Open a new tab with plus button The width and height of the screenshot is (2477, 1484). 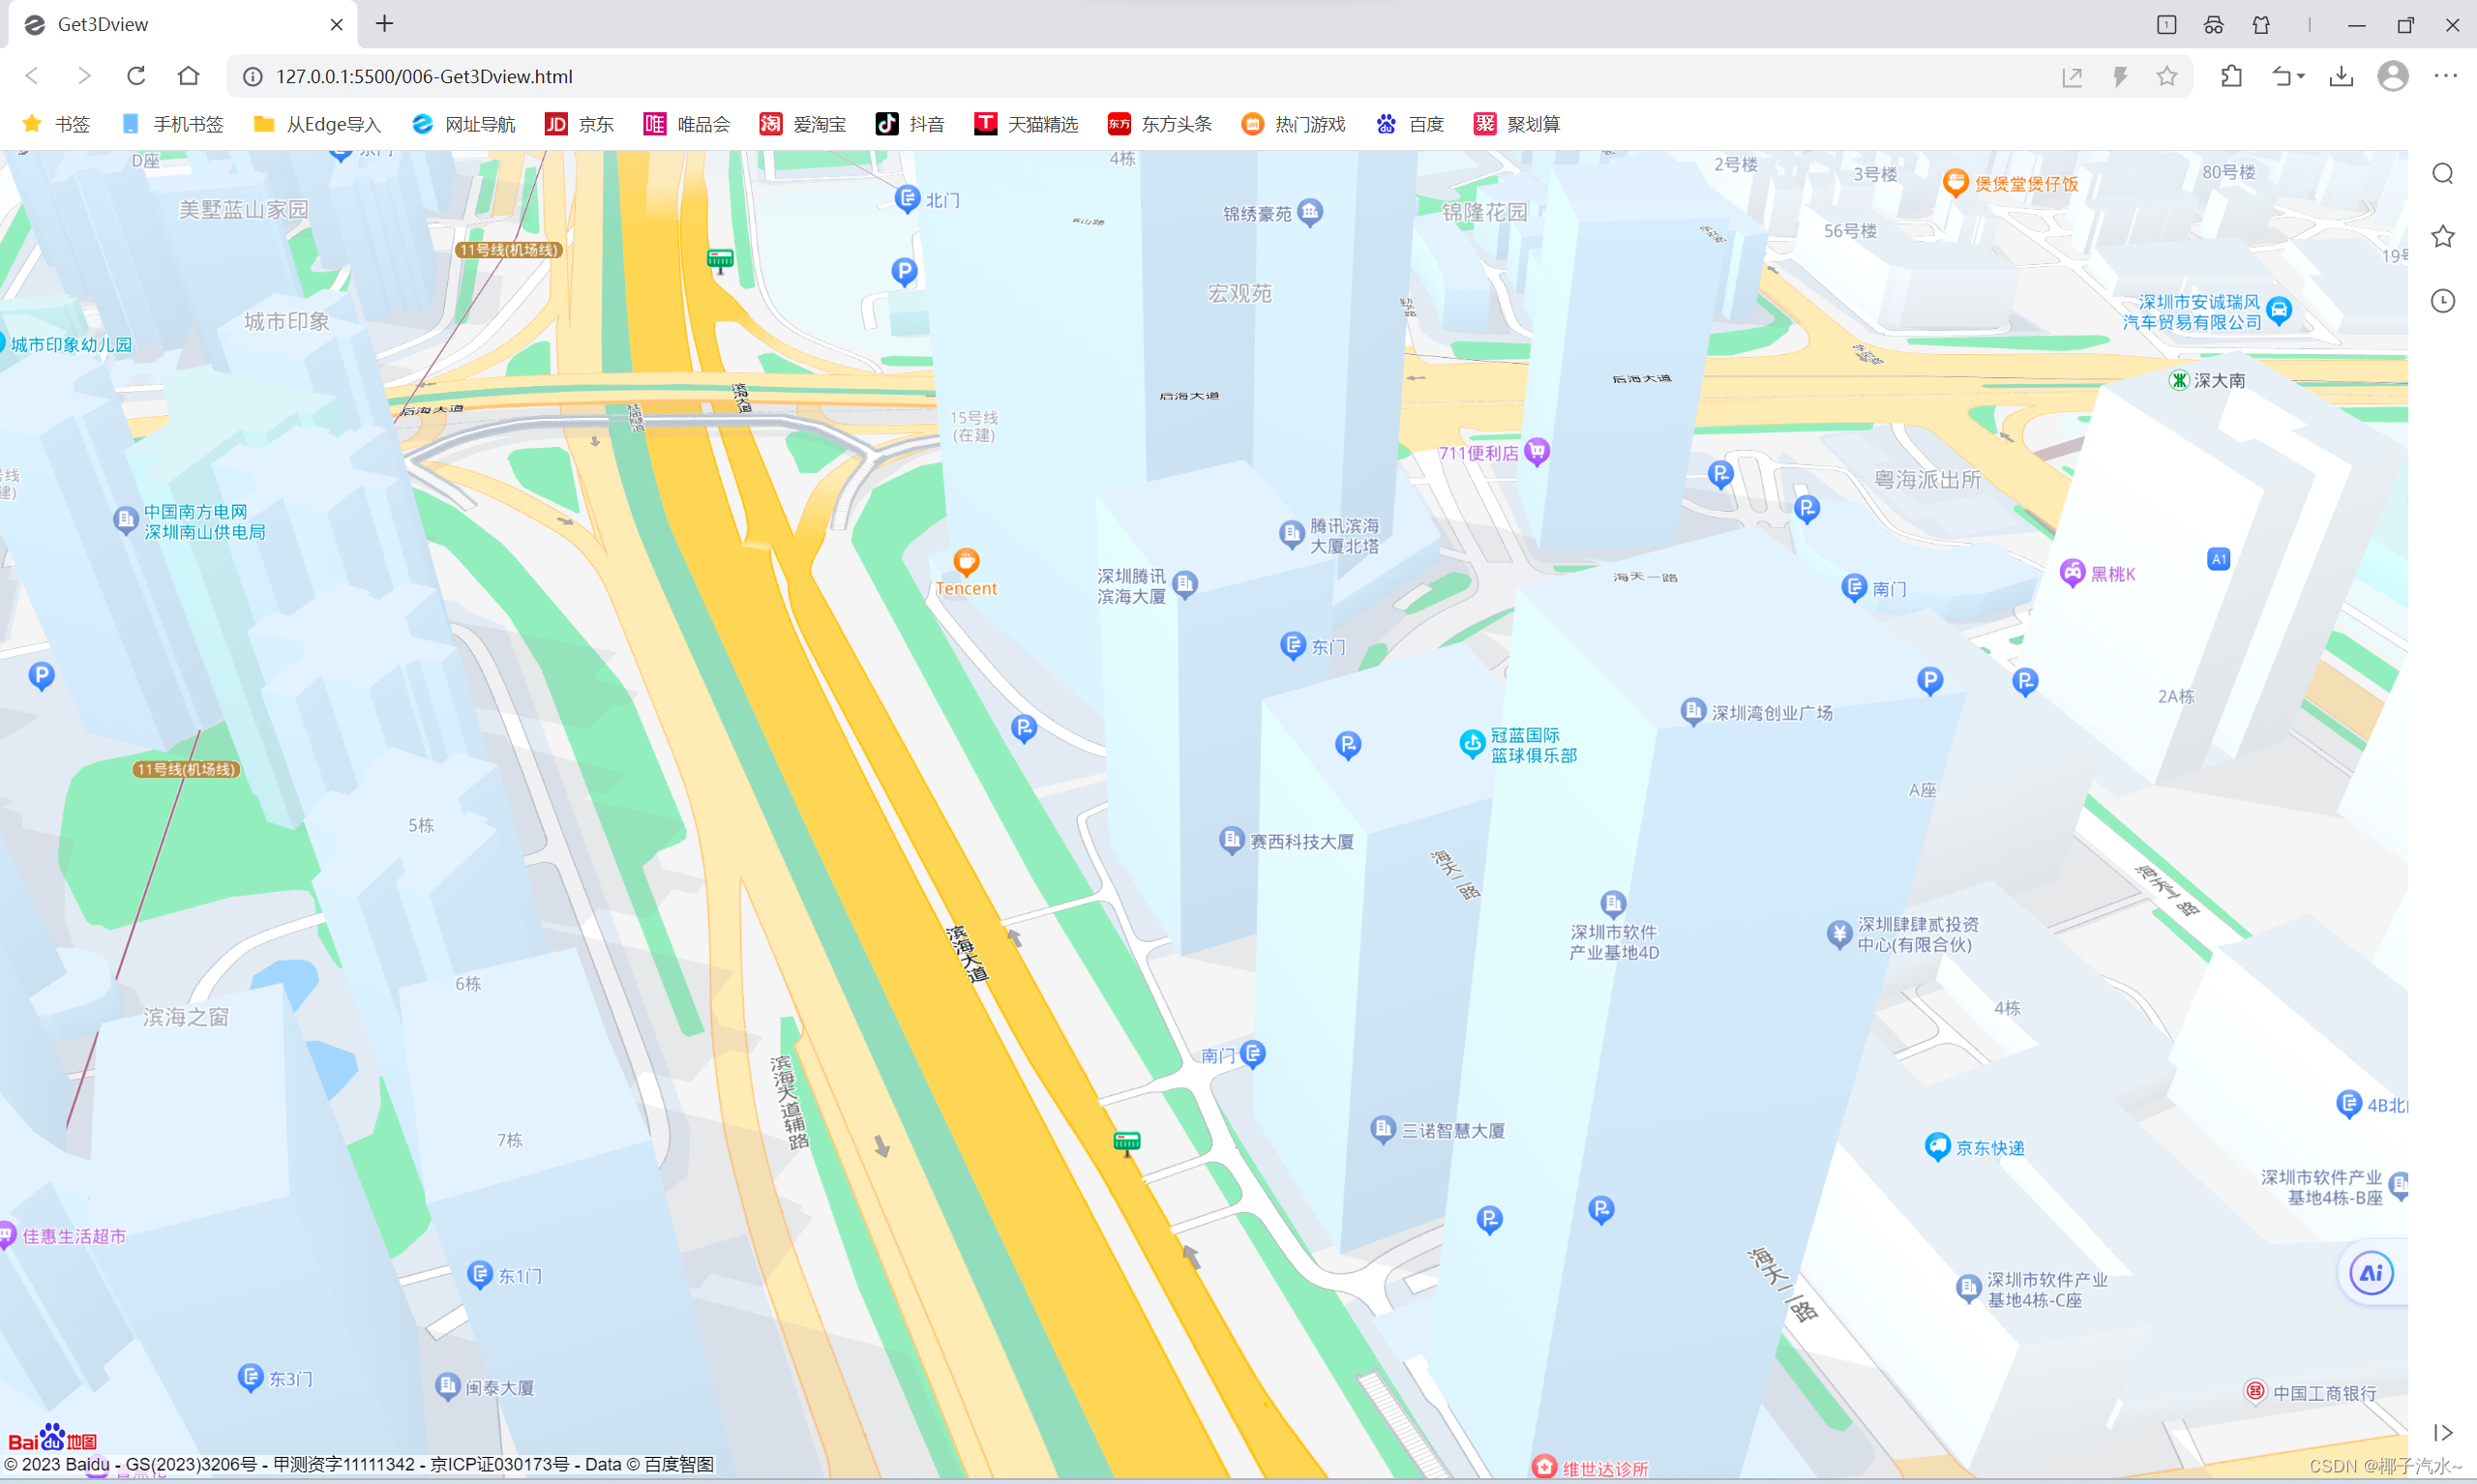[x=385, y=24]
